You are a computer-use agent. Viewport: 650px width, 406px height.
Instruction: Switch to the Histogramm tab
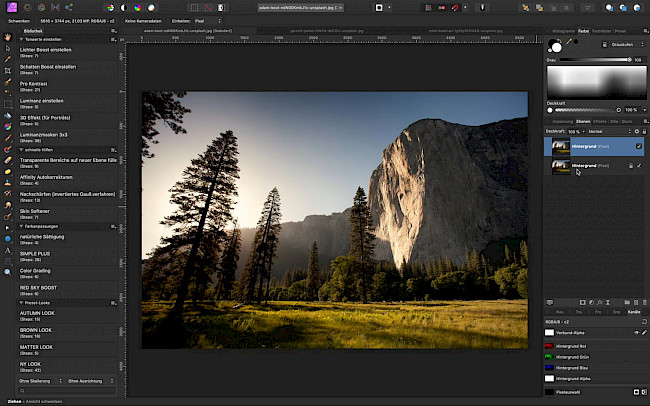[x=562, y=31]
